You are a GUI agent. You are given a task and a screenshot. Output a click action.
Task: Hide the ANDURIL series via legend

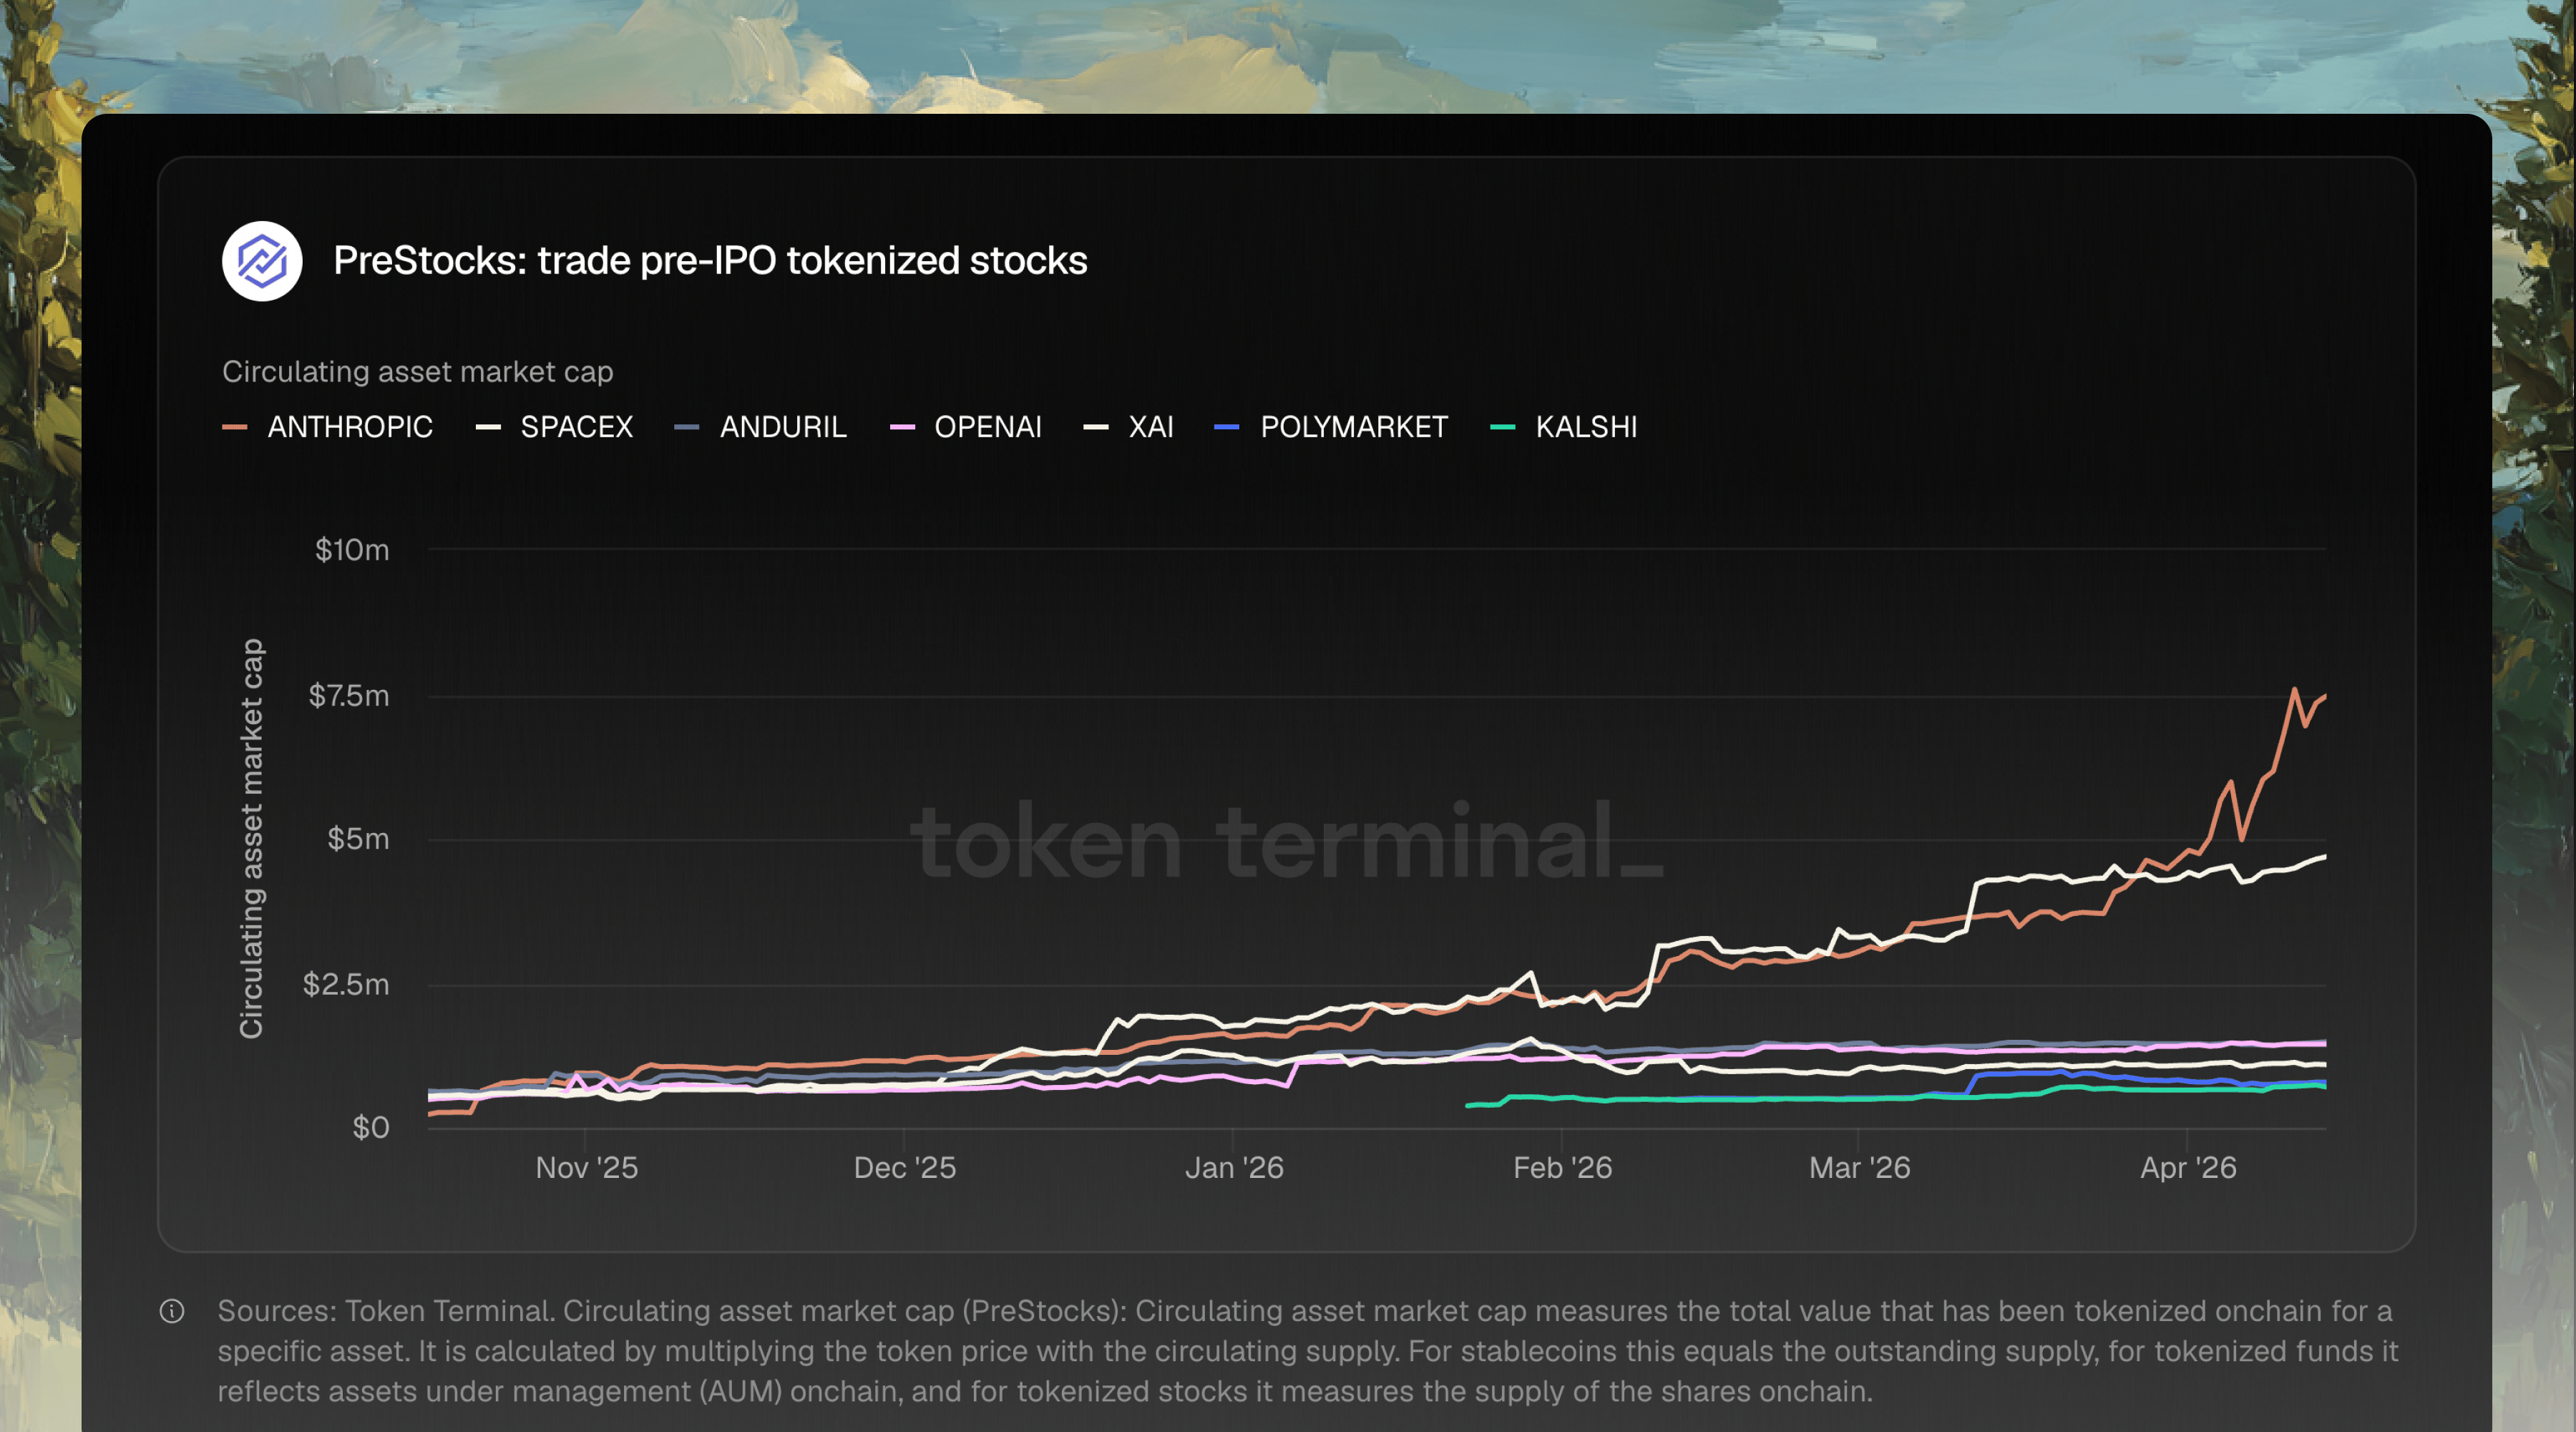pos(782,427)
